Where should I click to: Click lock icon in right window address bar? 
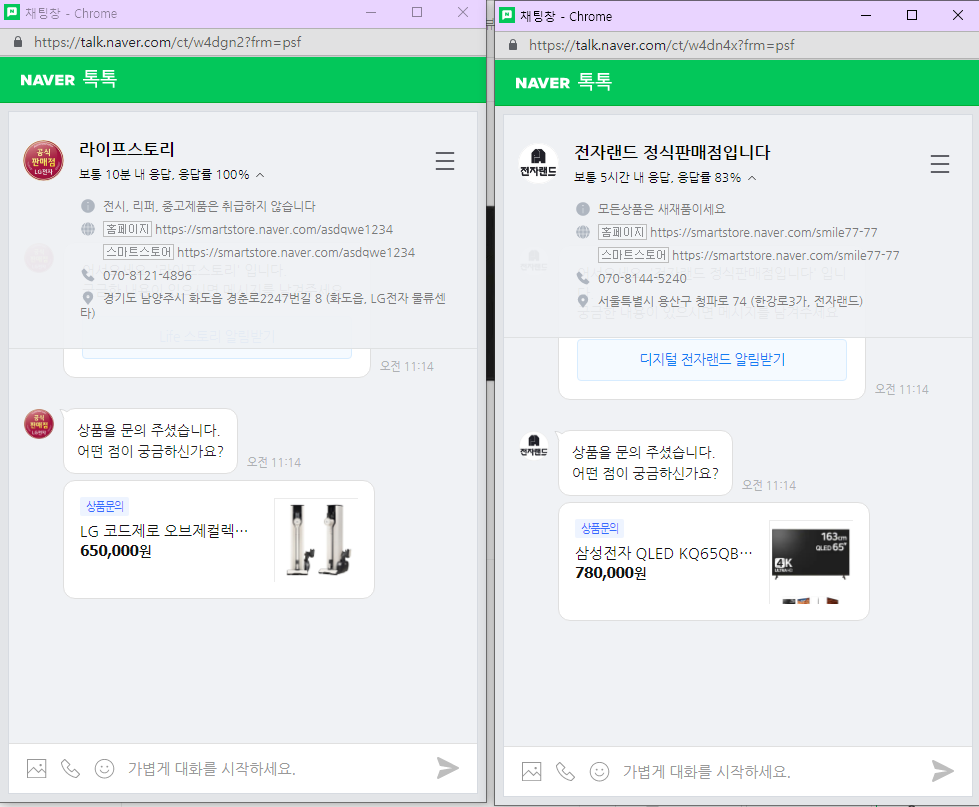513,45
